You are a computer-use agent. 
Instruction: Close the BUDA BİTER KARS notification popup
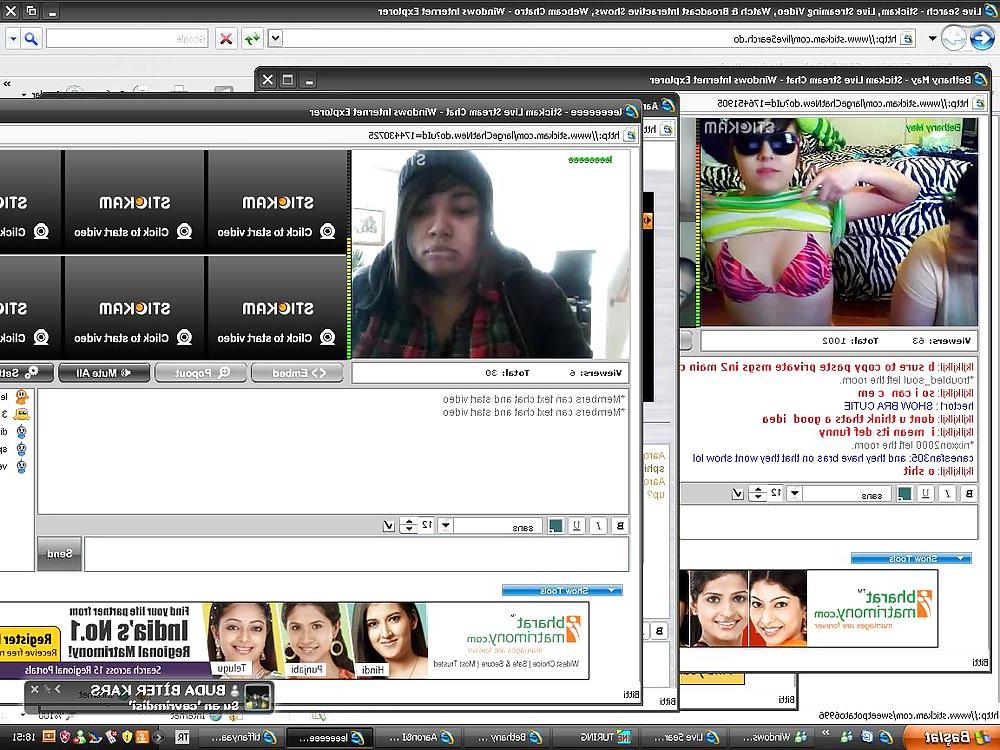coord(34,689)
